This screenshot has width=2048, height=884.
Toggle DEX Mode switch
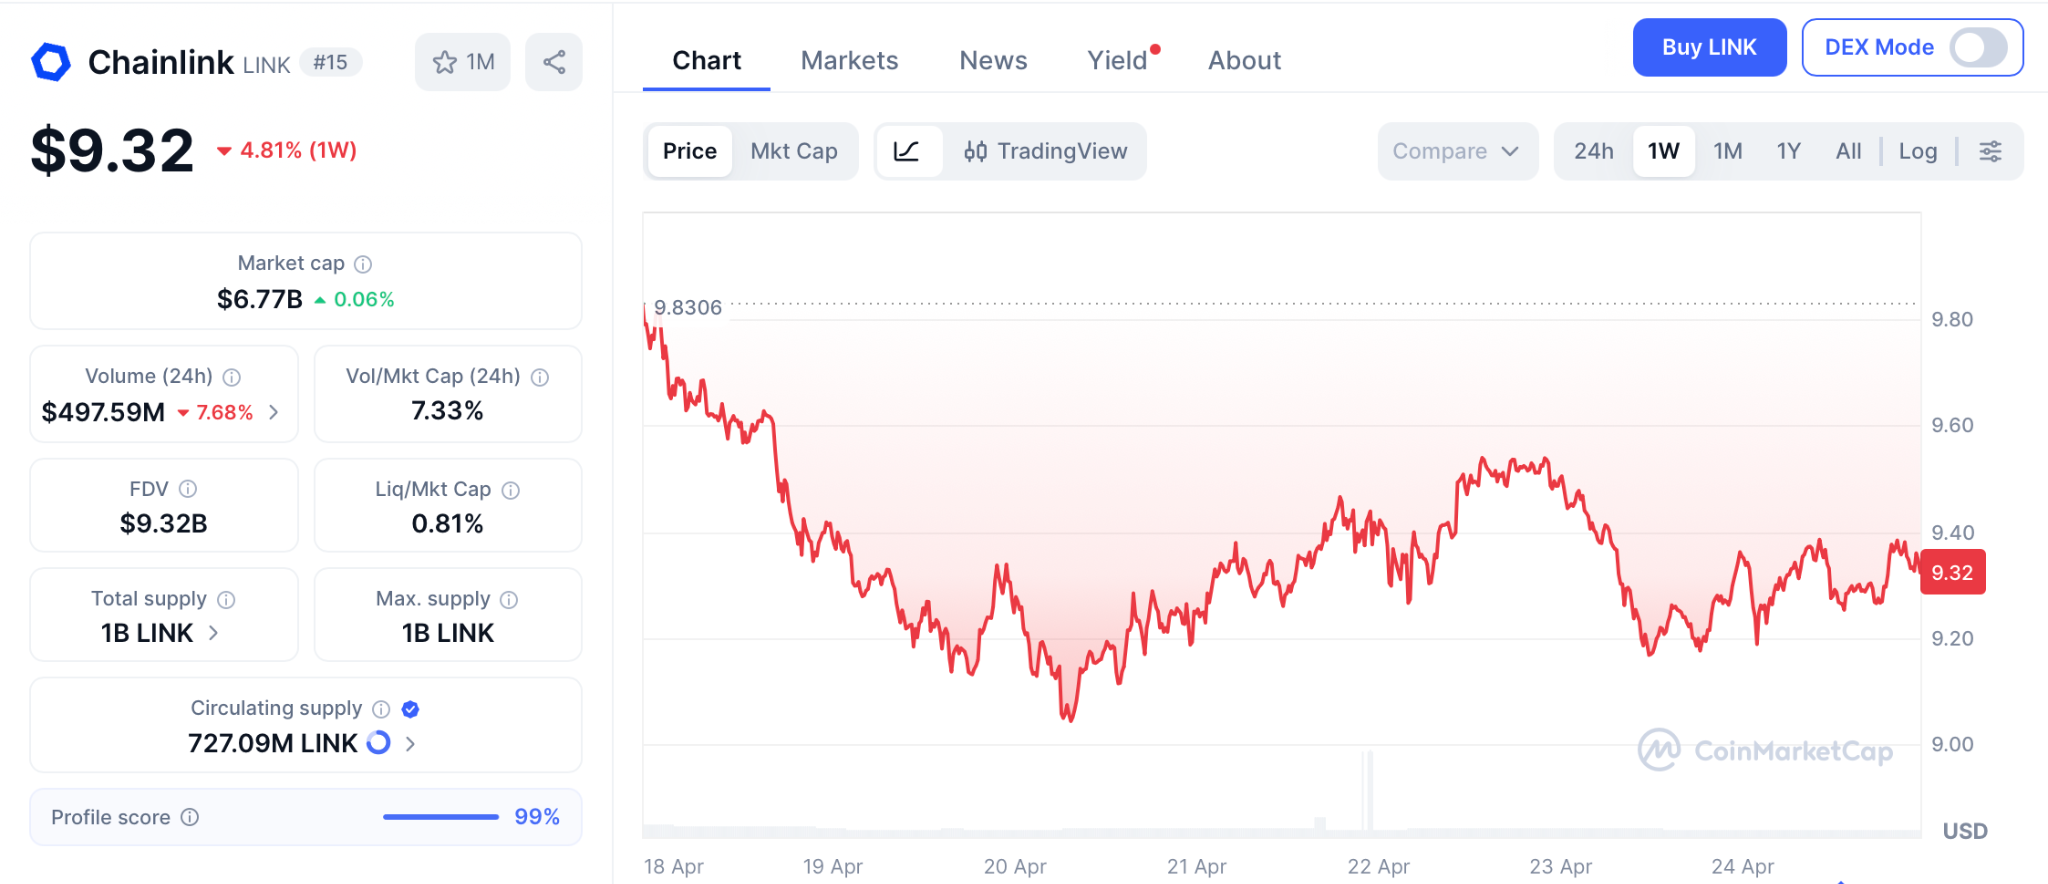point(1978,47)
